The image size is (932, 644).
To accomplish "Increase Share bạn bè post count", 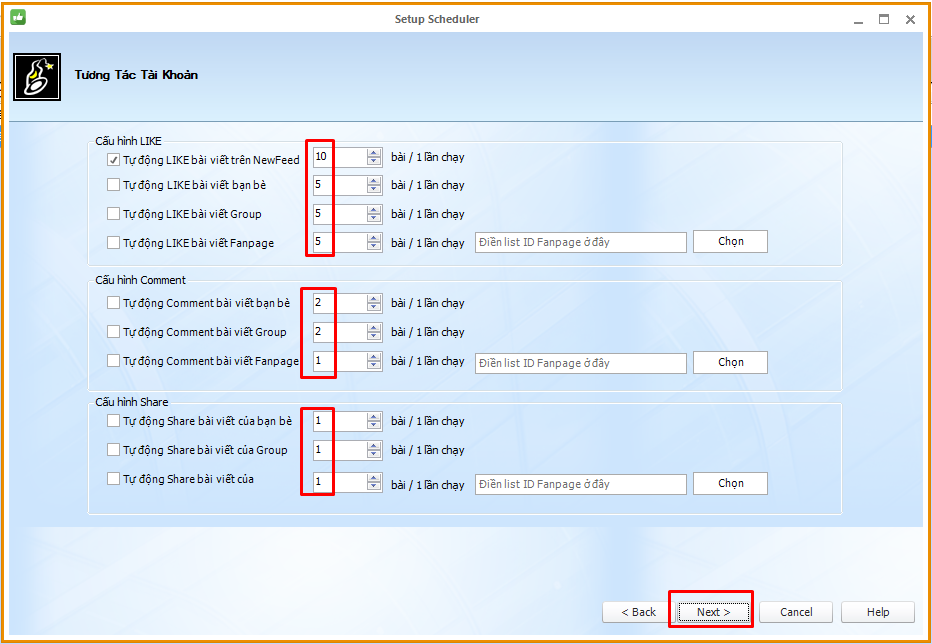I will 374,417.
